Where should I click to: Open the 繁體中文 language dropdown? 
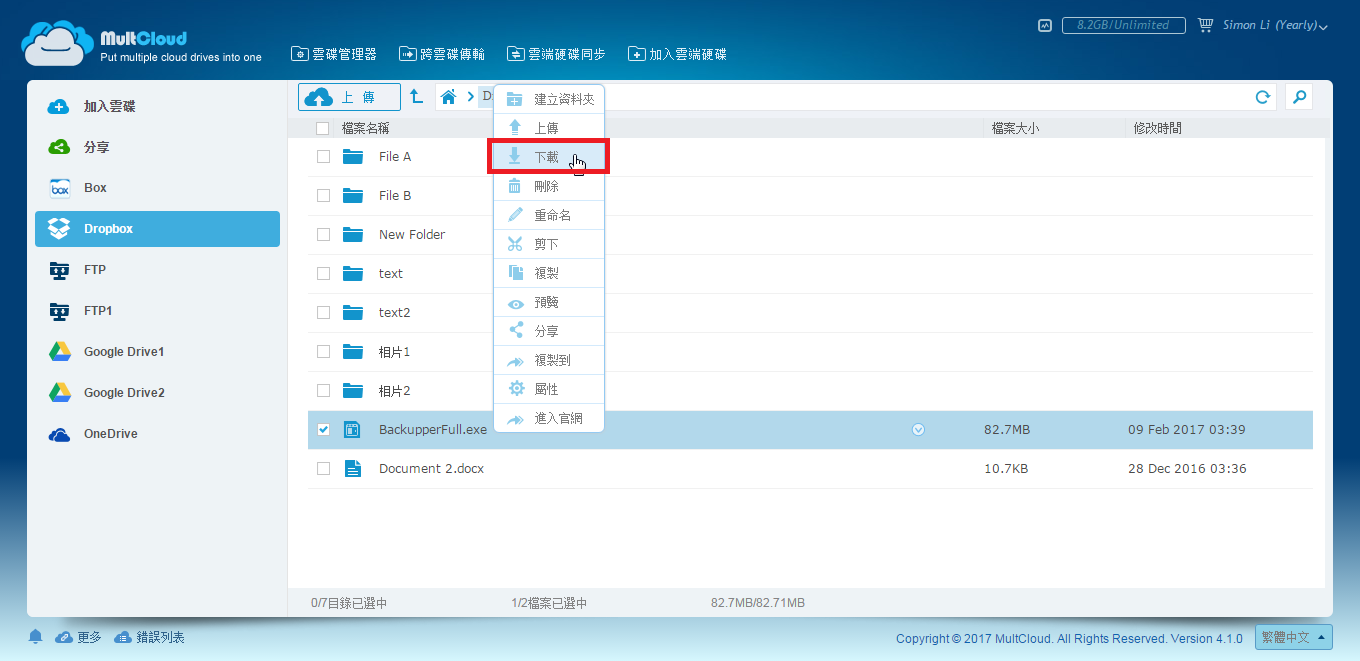click(1296, 637)
